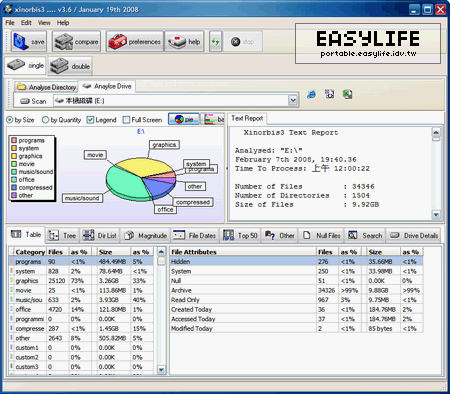Screen dimensions: 450x394
Task: Click the File Attributes column header
Action: [x=243, y=252]
